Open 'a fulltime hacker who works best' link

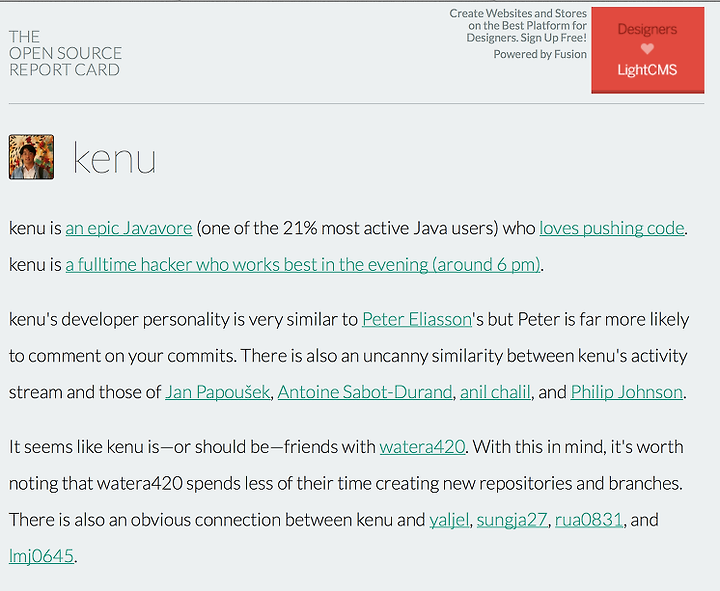point(303,265)
